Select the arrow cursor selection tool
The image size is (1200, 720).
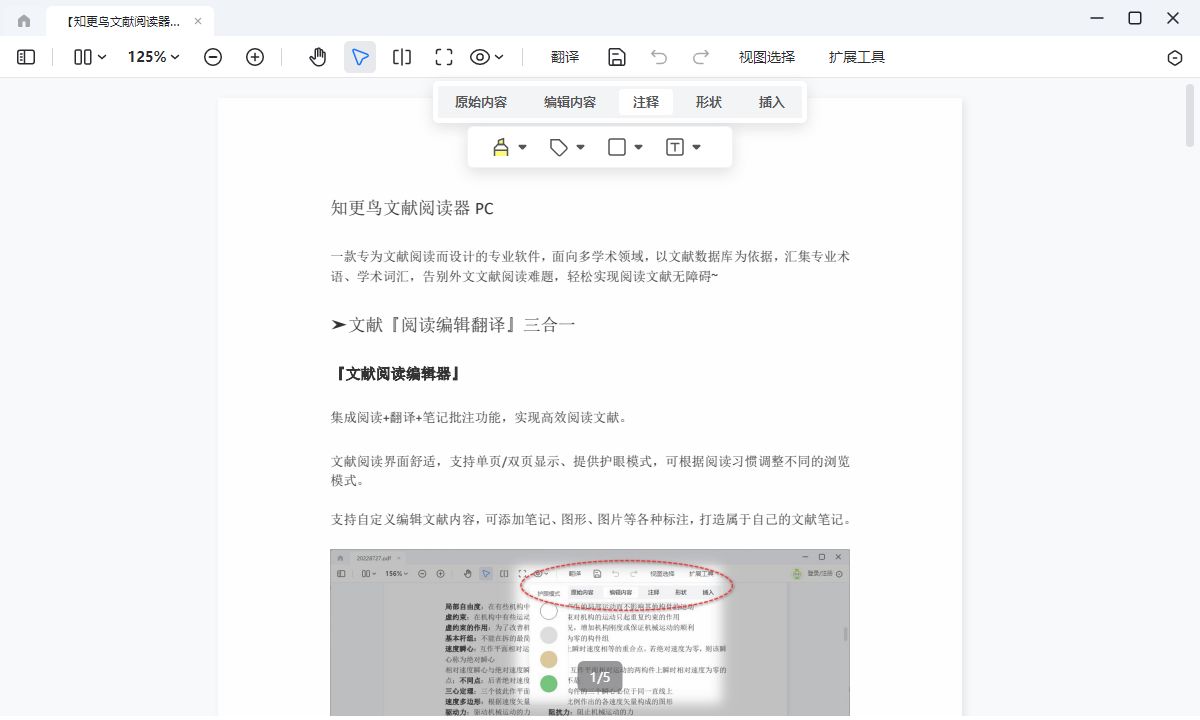click(x=360, y=57)
